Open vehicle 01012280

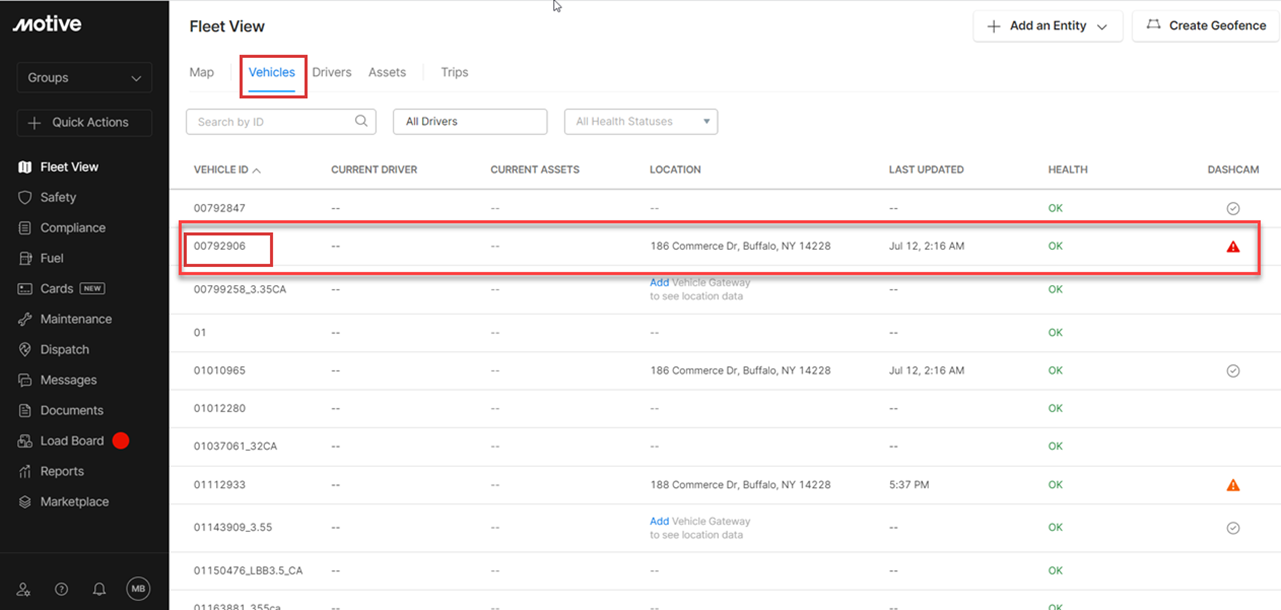tap(219, 408)
